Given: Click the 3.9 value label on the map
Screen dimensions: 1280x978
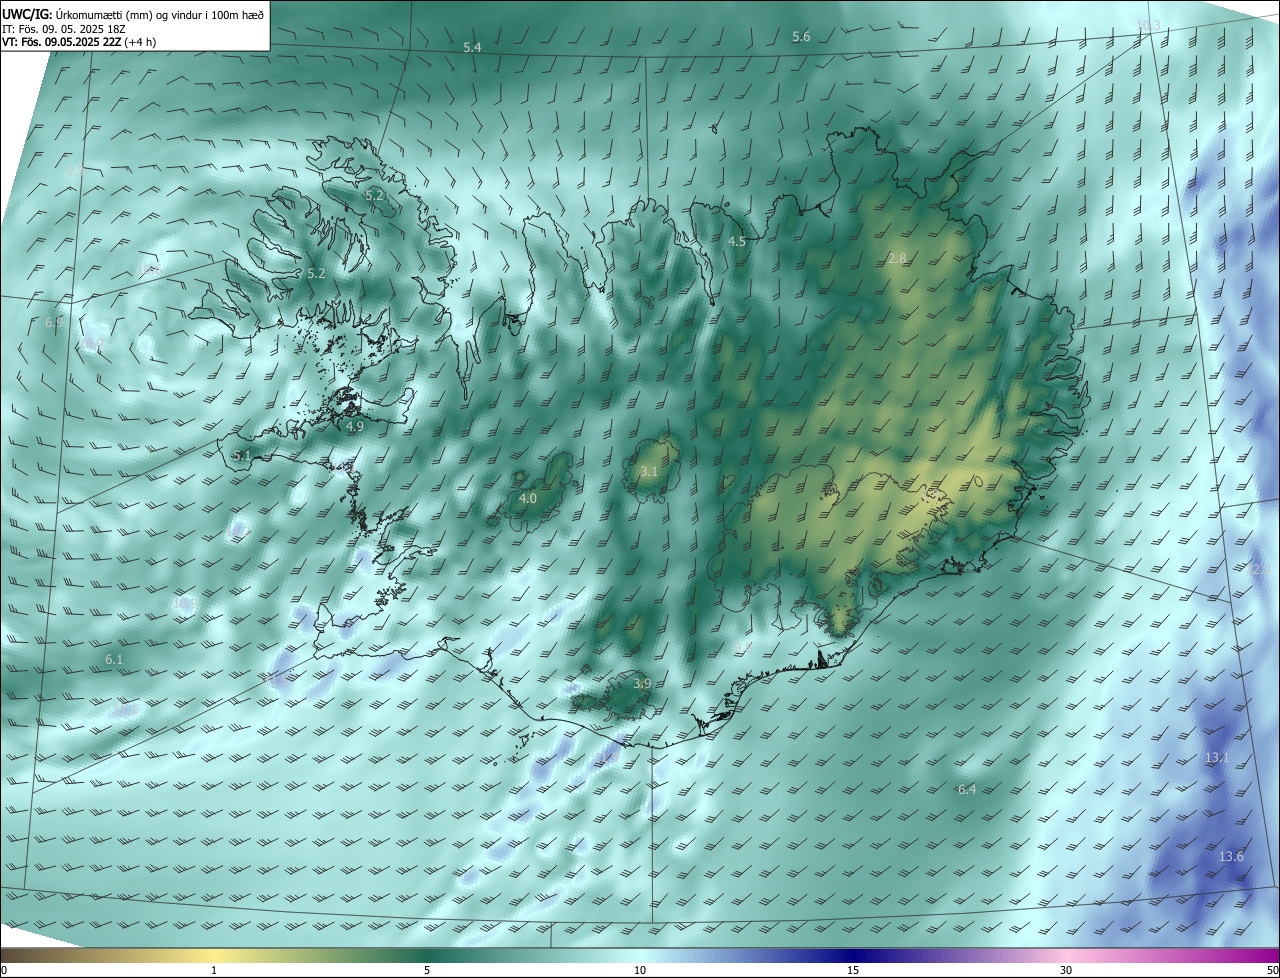Looking at the screenshot, I should (642, 683).
